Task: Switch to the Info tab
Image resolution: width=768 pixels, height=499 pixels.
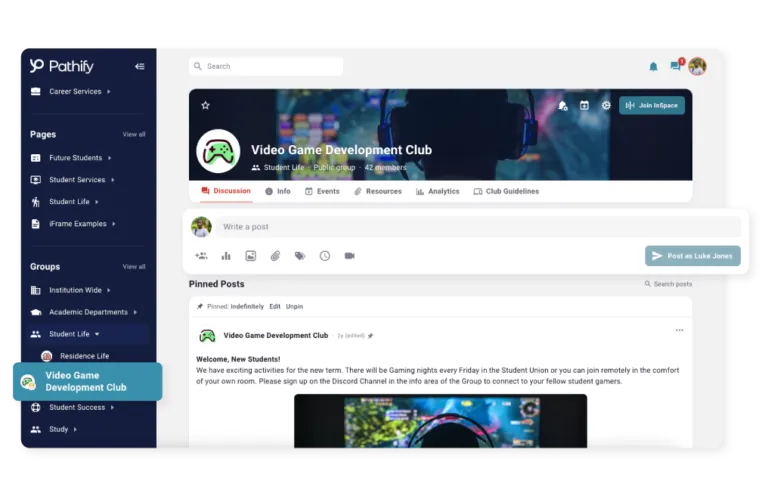Action: (278, 191)
